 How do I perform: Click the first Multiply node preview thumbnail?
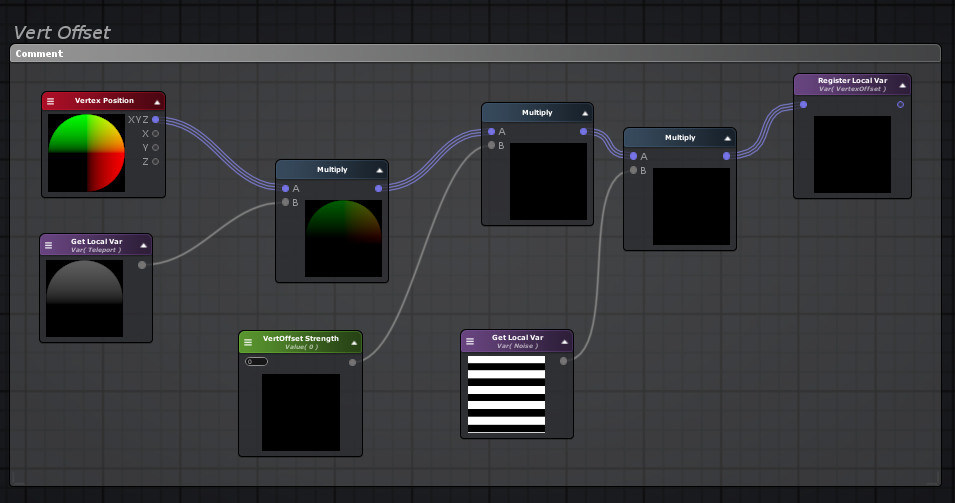[344, 239]
